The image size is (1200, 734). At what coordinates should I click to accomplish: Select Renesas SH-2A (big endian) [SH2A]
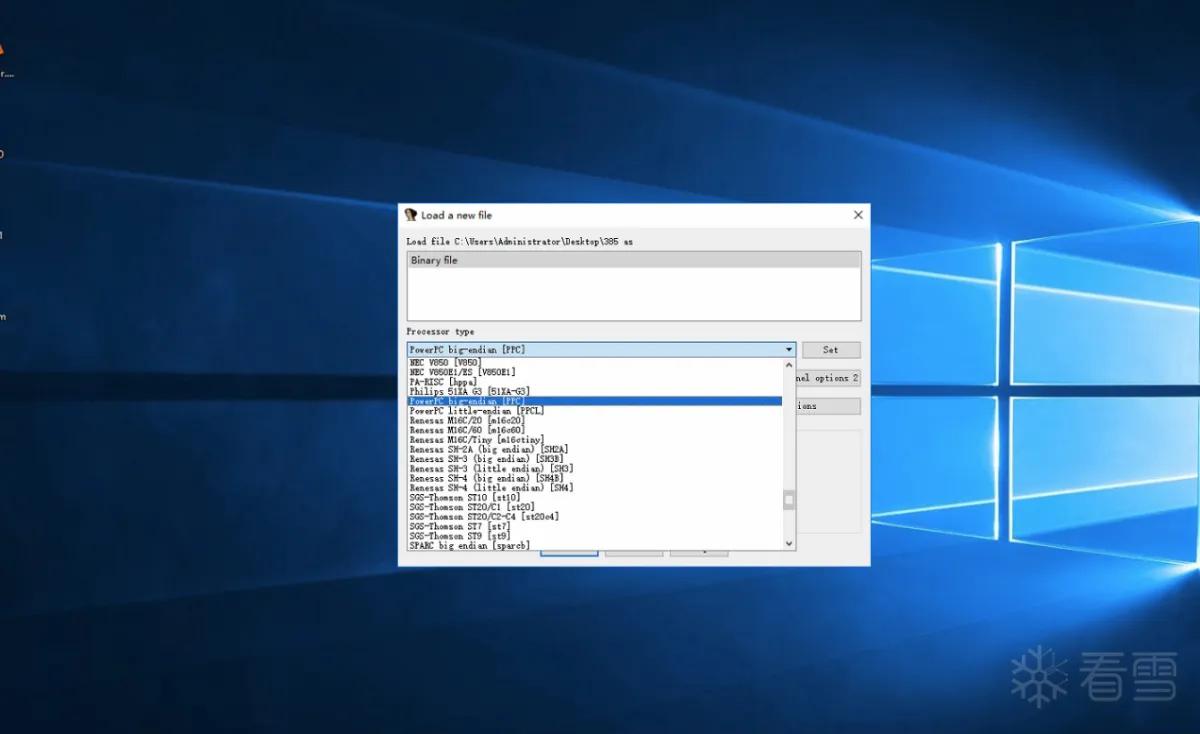pyautogui.click(x=595, y=450)
